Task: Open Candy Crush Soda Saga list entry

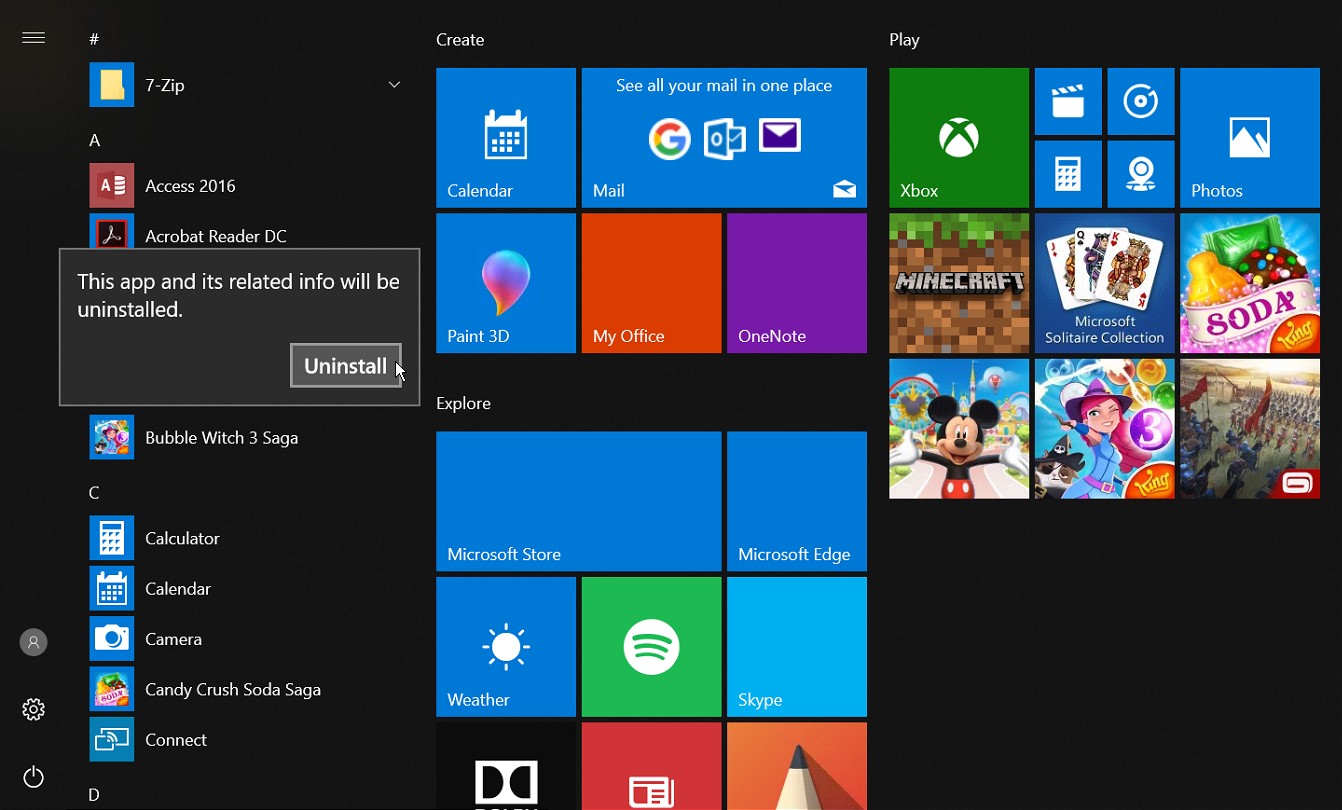Action: (248, 690)
